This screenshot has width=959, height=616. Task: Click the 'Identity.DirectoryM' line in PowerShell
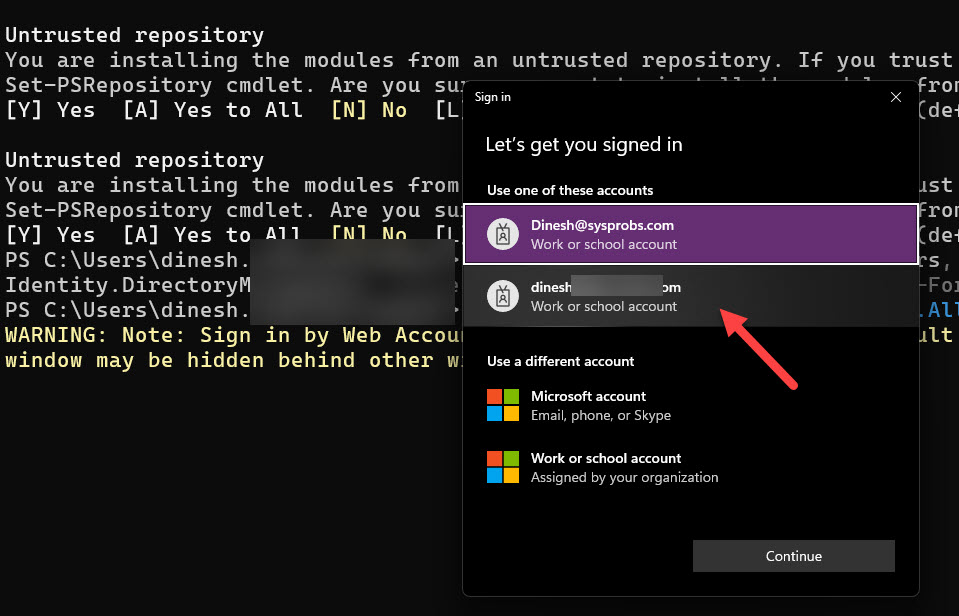[128, 286]
